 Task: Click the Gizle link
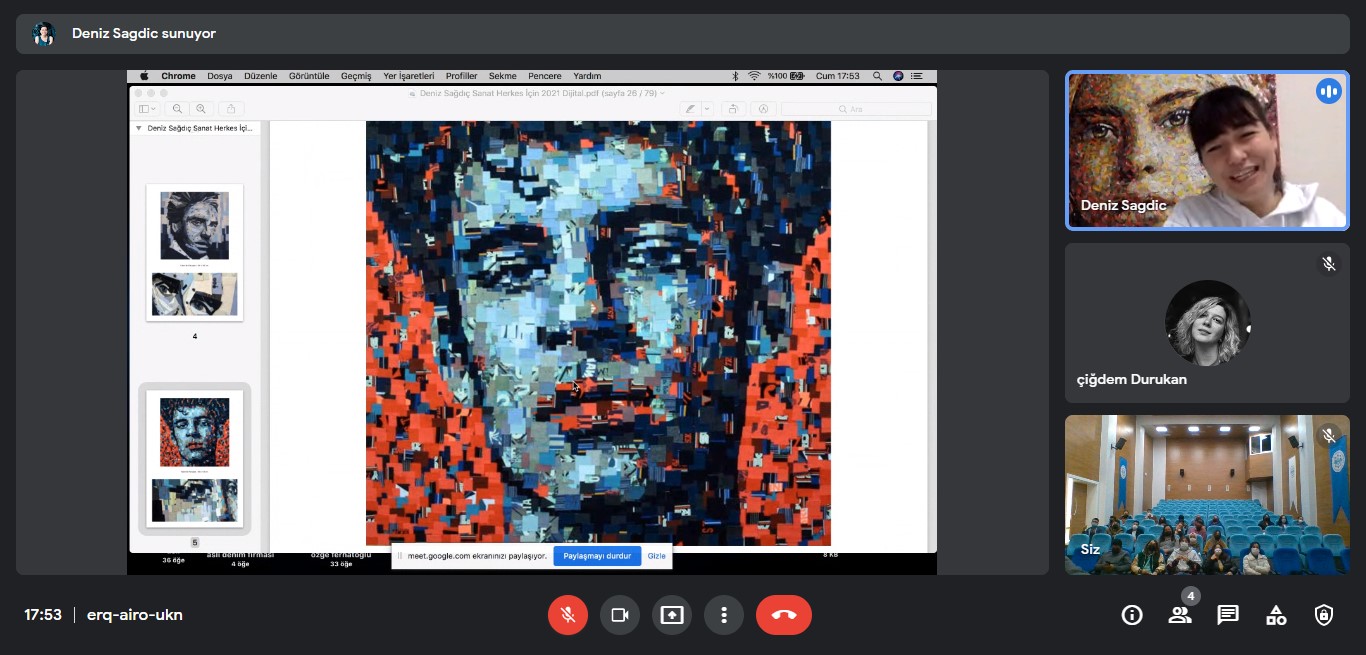click(656, 556)
